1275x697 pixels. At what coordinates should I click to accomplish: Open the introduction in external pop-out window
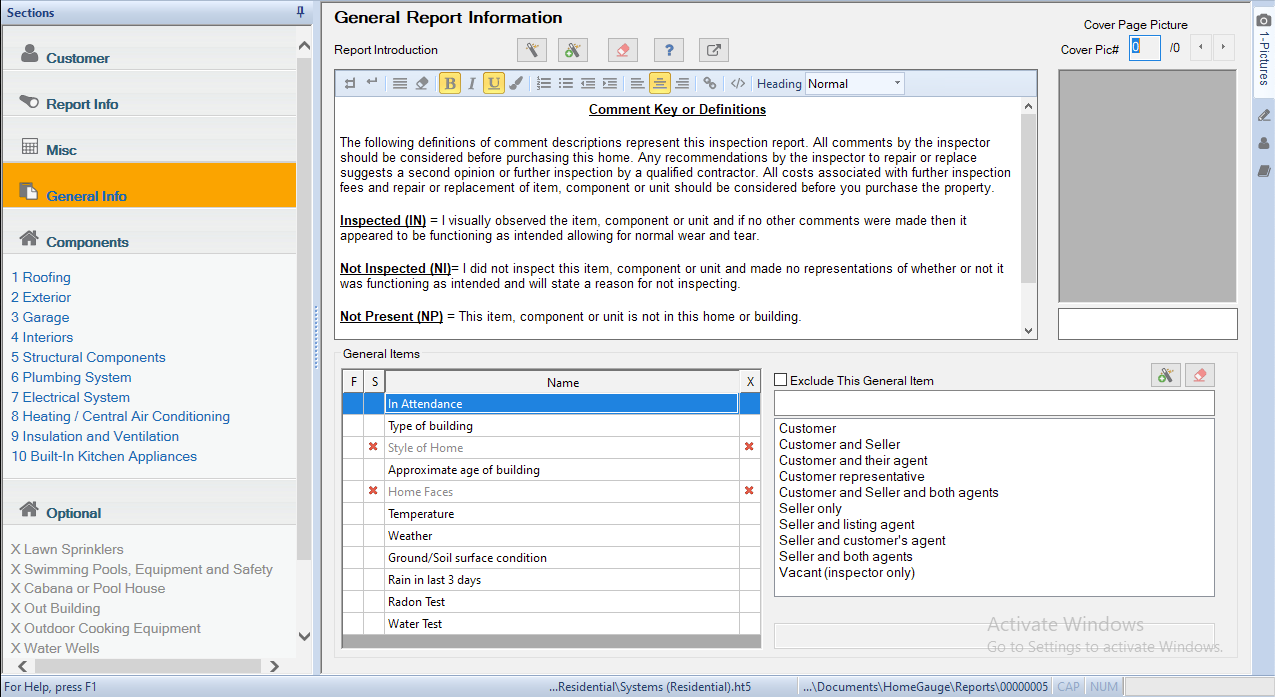(713, 50)
